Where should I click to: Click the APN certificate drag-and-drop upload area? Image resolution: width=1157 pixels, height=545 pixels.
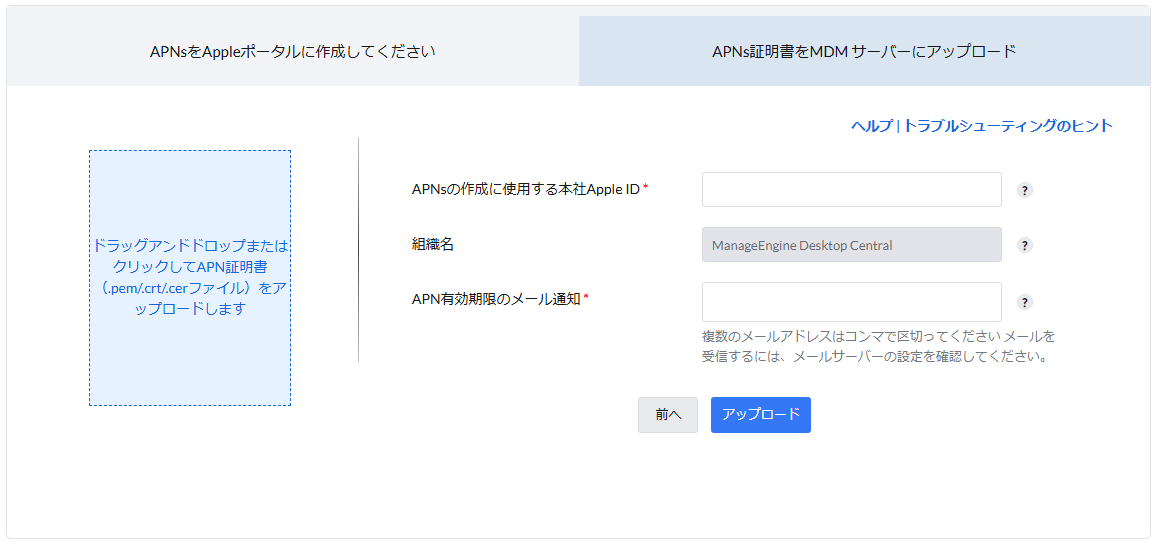pyautogui.click(x=190, y=277)
